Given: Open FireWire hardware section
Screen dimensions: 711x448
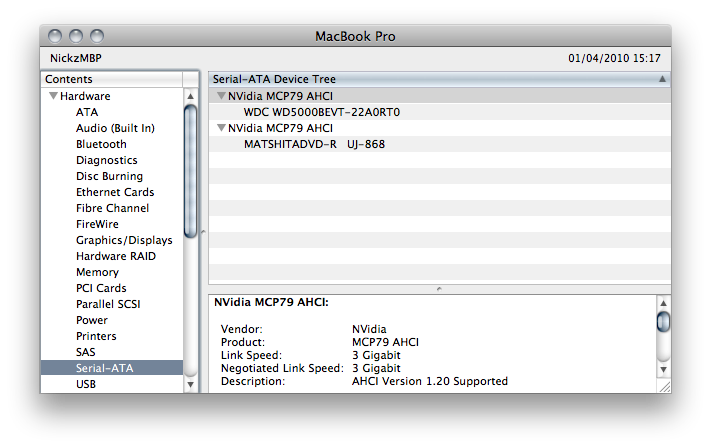Looking at the screenshot, I should (97, 224).
